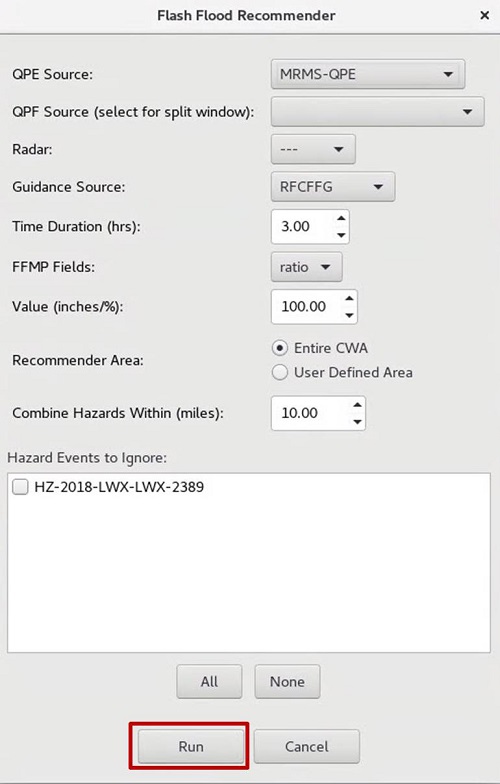This screenshot has height=784, width=500.
Task: Click the Cancel button
Action: click(306, 746)
